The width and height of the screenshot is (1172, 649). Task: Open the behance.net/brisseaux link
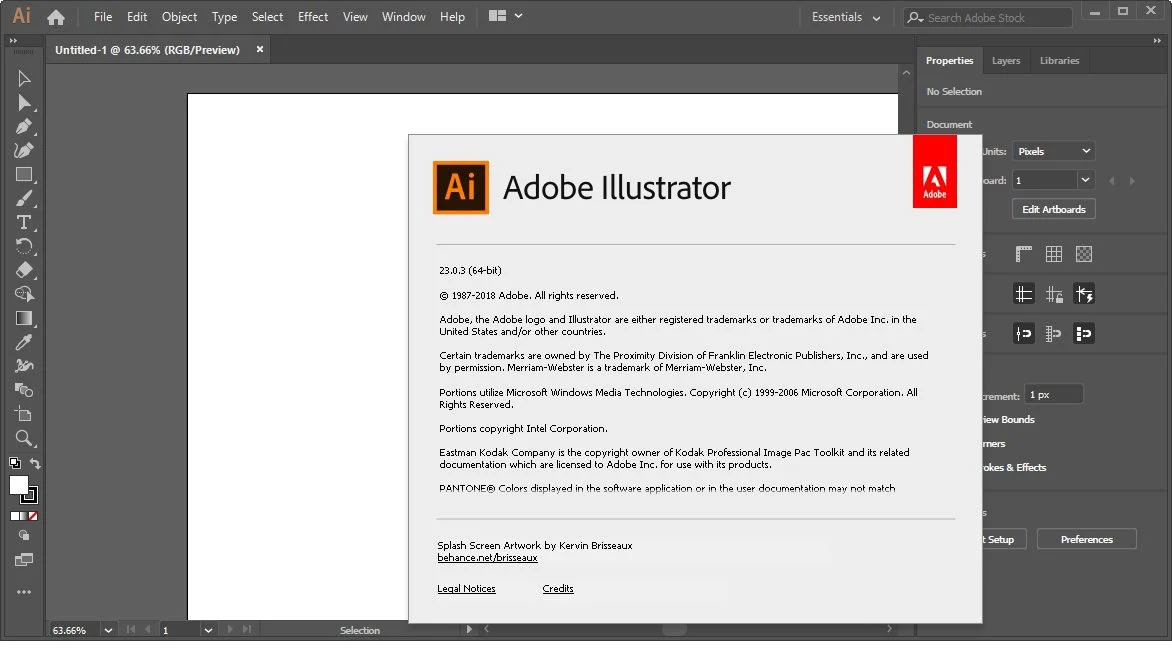(487, 557)
